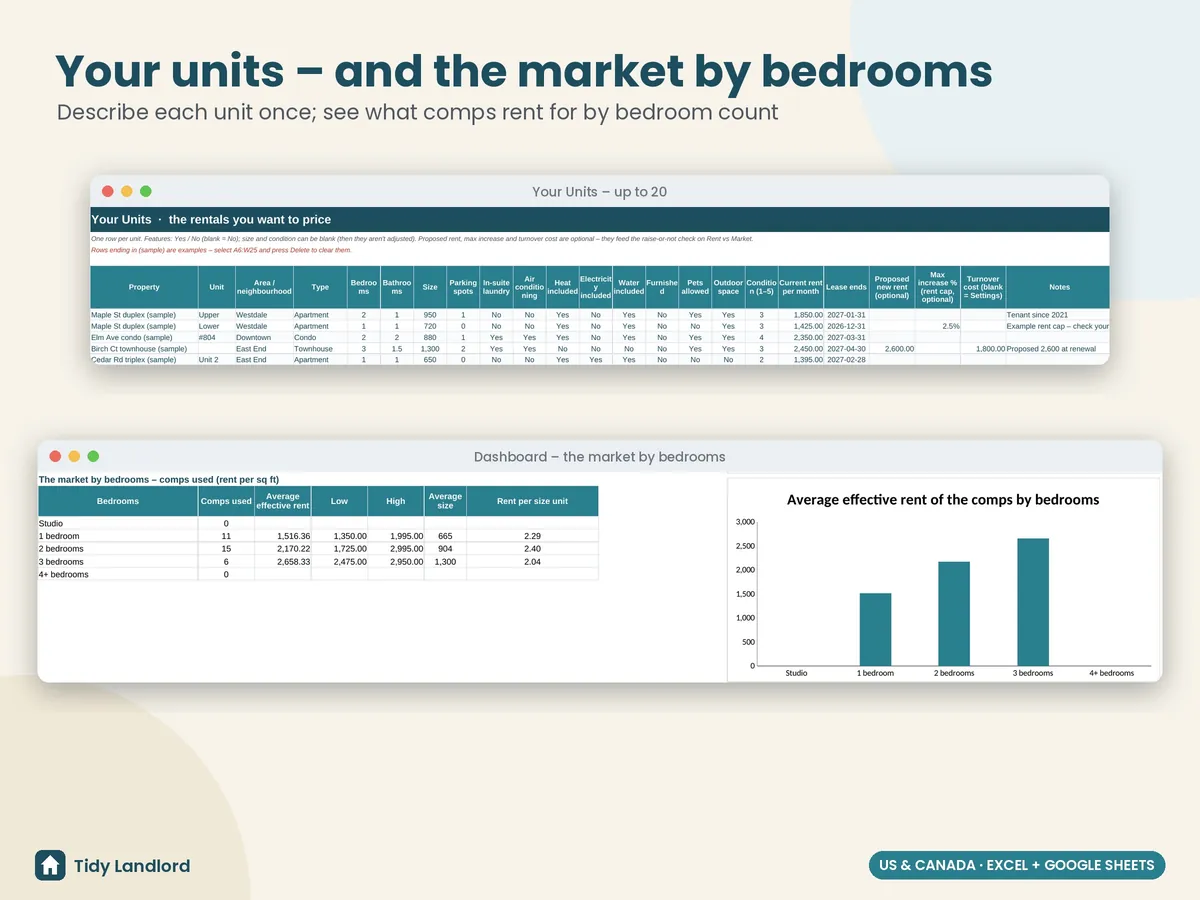Select the 2.29 rent per size cell
The height and width of the screenshot is (900, 1200).
click(x=532, y=536)
